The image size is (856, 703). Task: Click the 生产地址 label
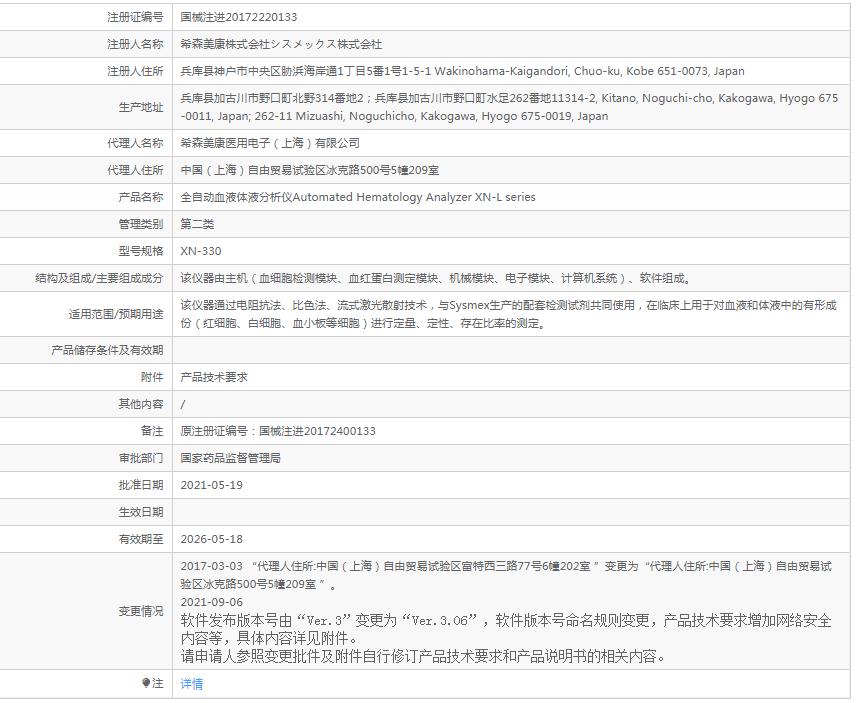pyautogui.click(x=141, y=107)
